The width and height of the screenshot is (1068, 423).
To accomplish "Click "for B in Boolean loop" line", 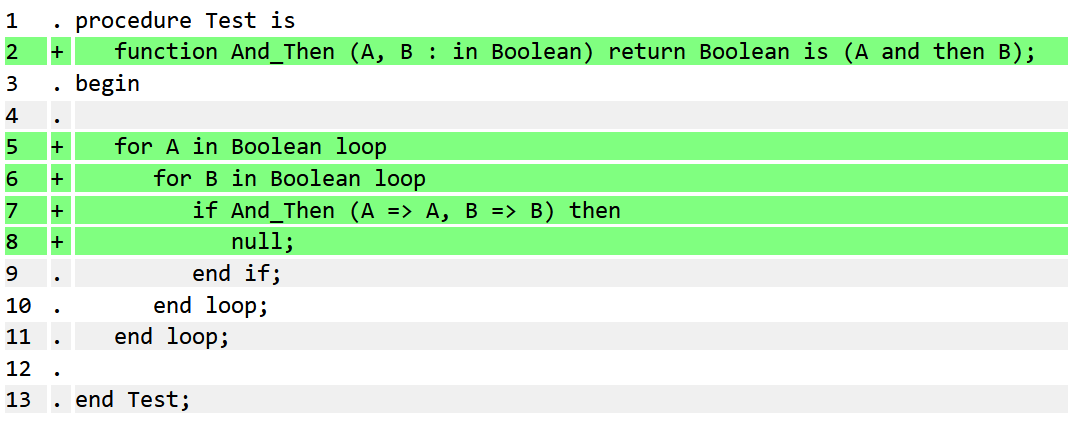I will point(289,179).
